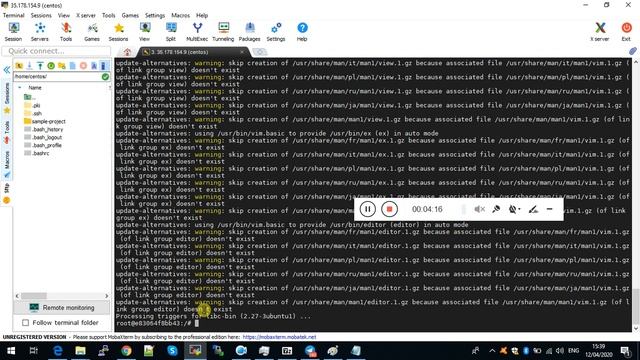Select the .bash_logout file
This screenshot has height=360, width=640.
43,137
